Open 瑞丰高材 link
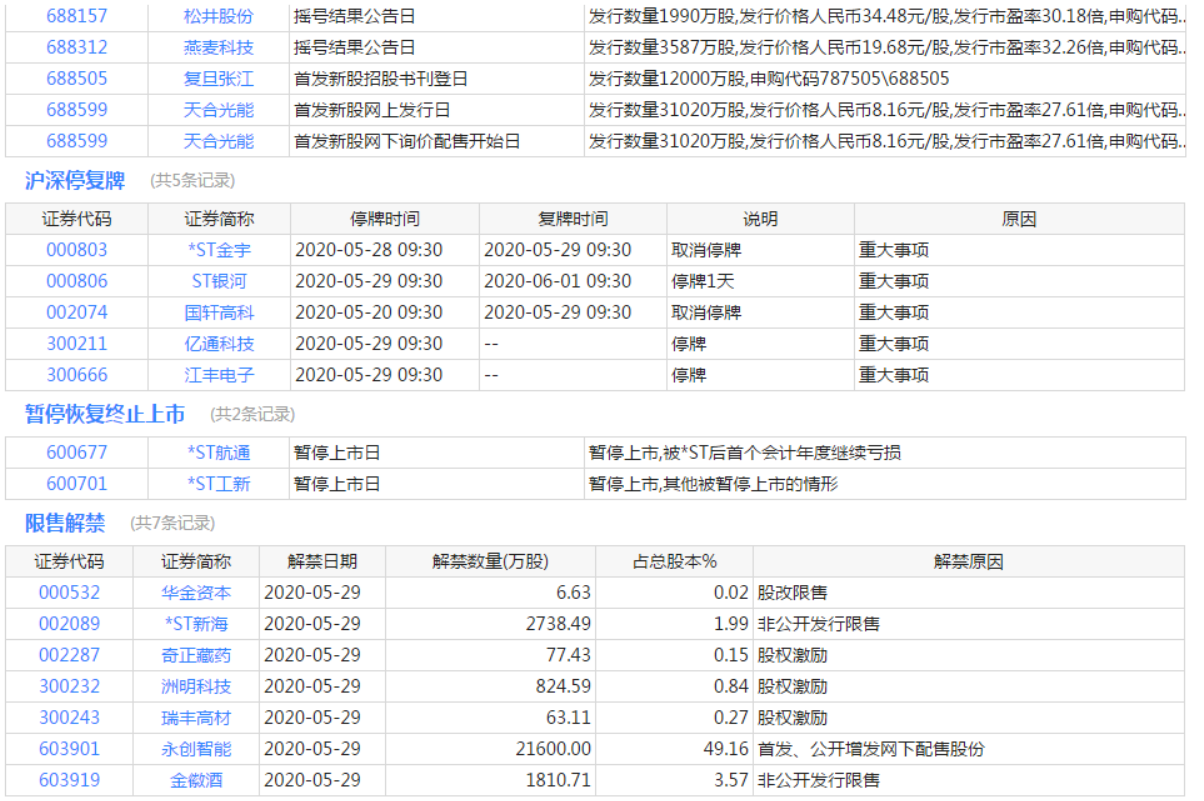This screenshot has width=1204, height=801. 196,717
